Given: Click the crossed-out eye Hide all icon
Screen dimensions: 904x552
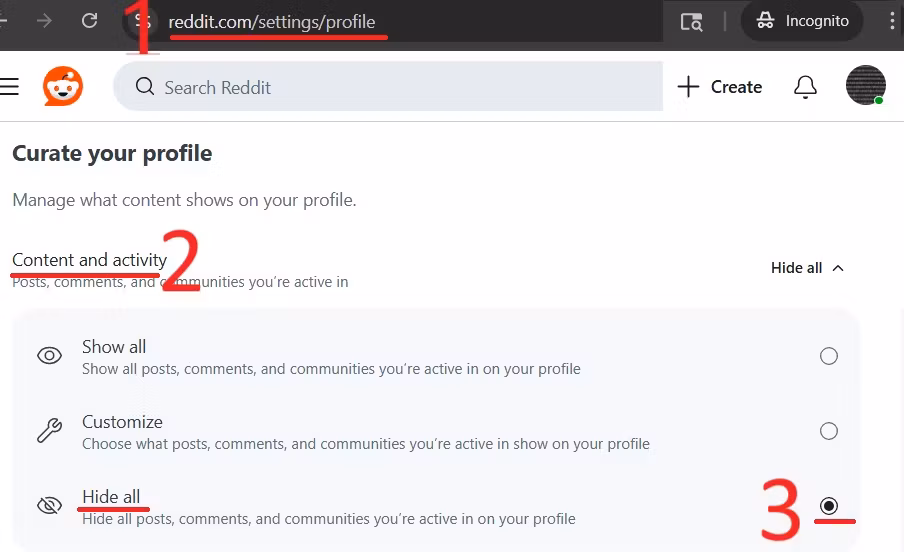Looking at the screenshot, I should pyautogui.click(x=50, y=506).
